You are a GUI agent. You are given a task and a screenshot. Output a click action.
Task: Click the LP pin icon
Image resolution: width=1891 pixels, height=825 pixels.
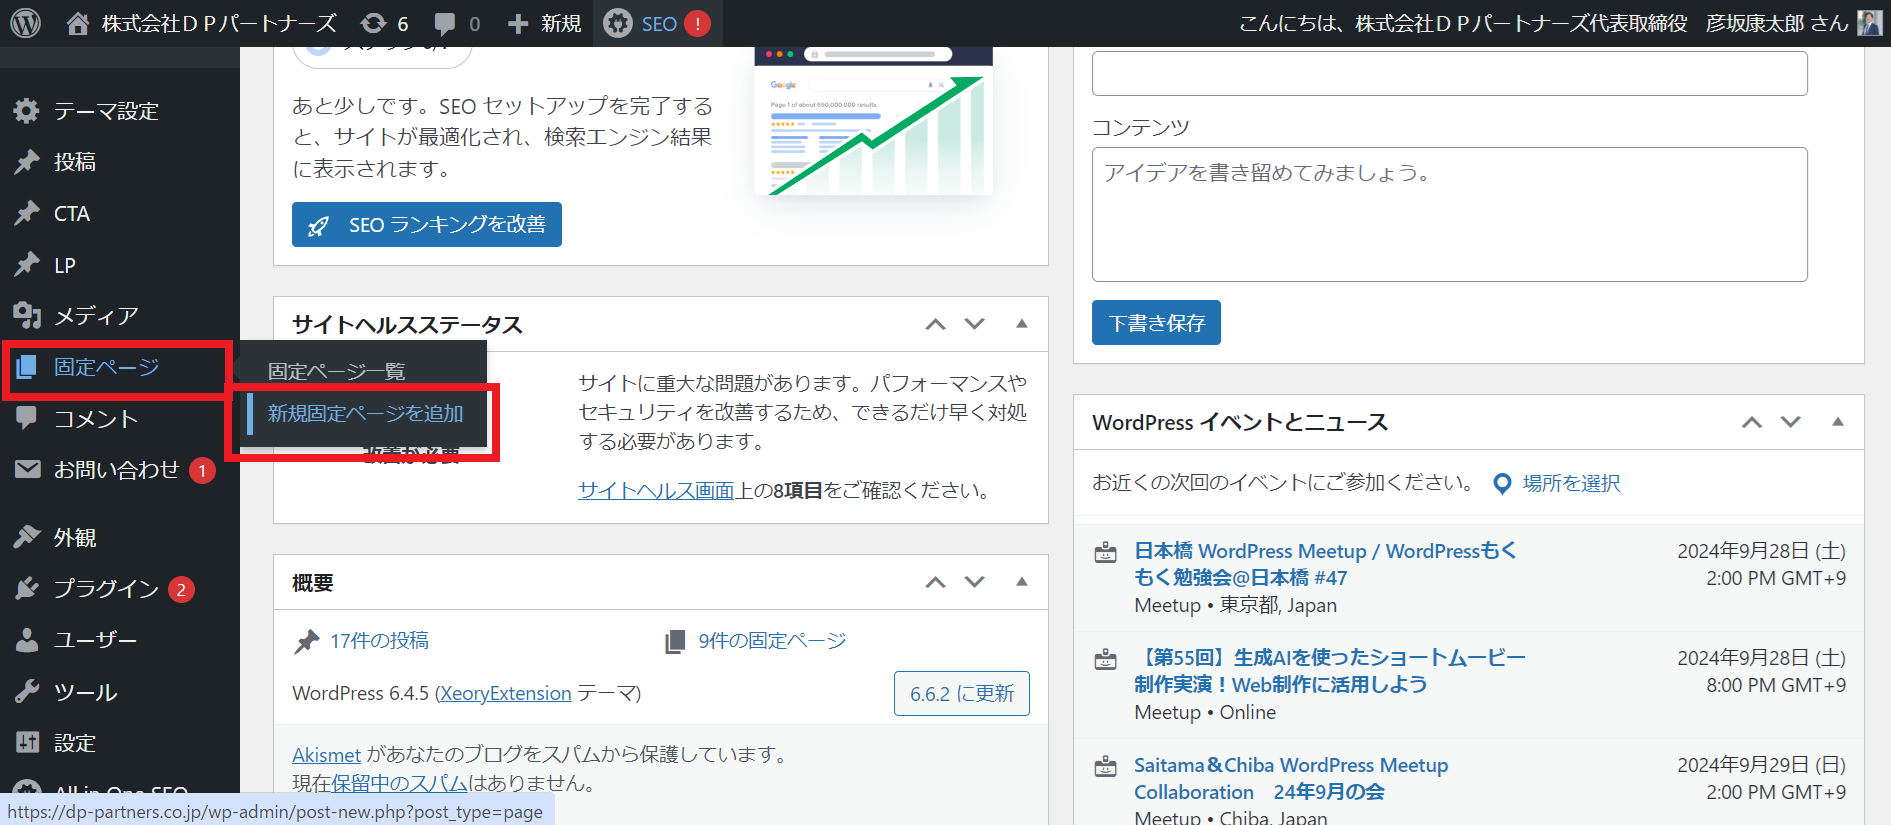(x=27, y=265)
